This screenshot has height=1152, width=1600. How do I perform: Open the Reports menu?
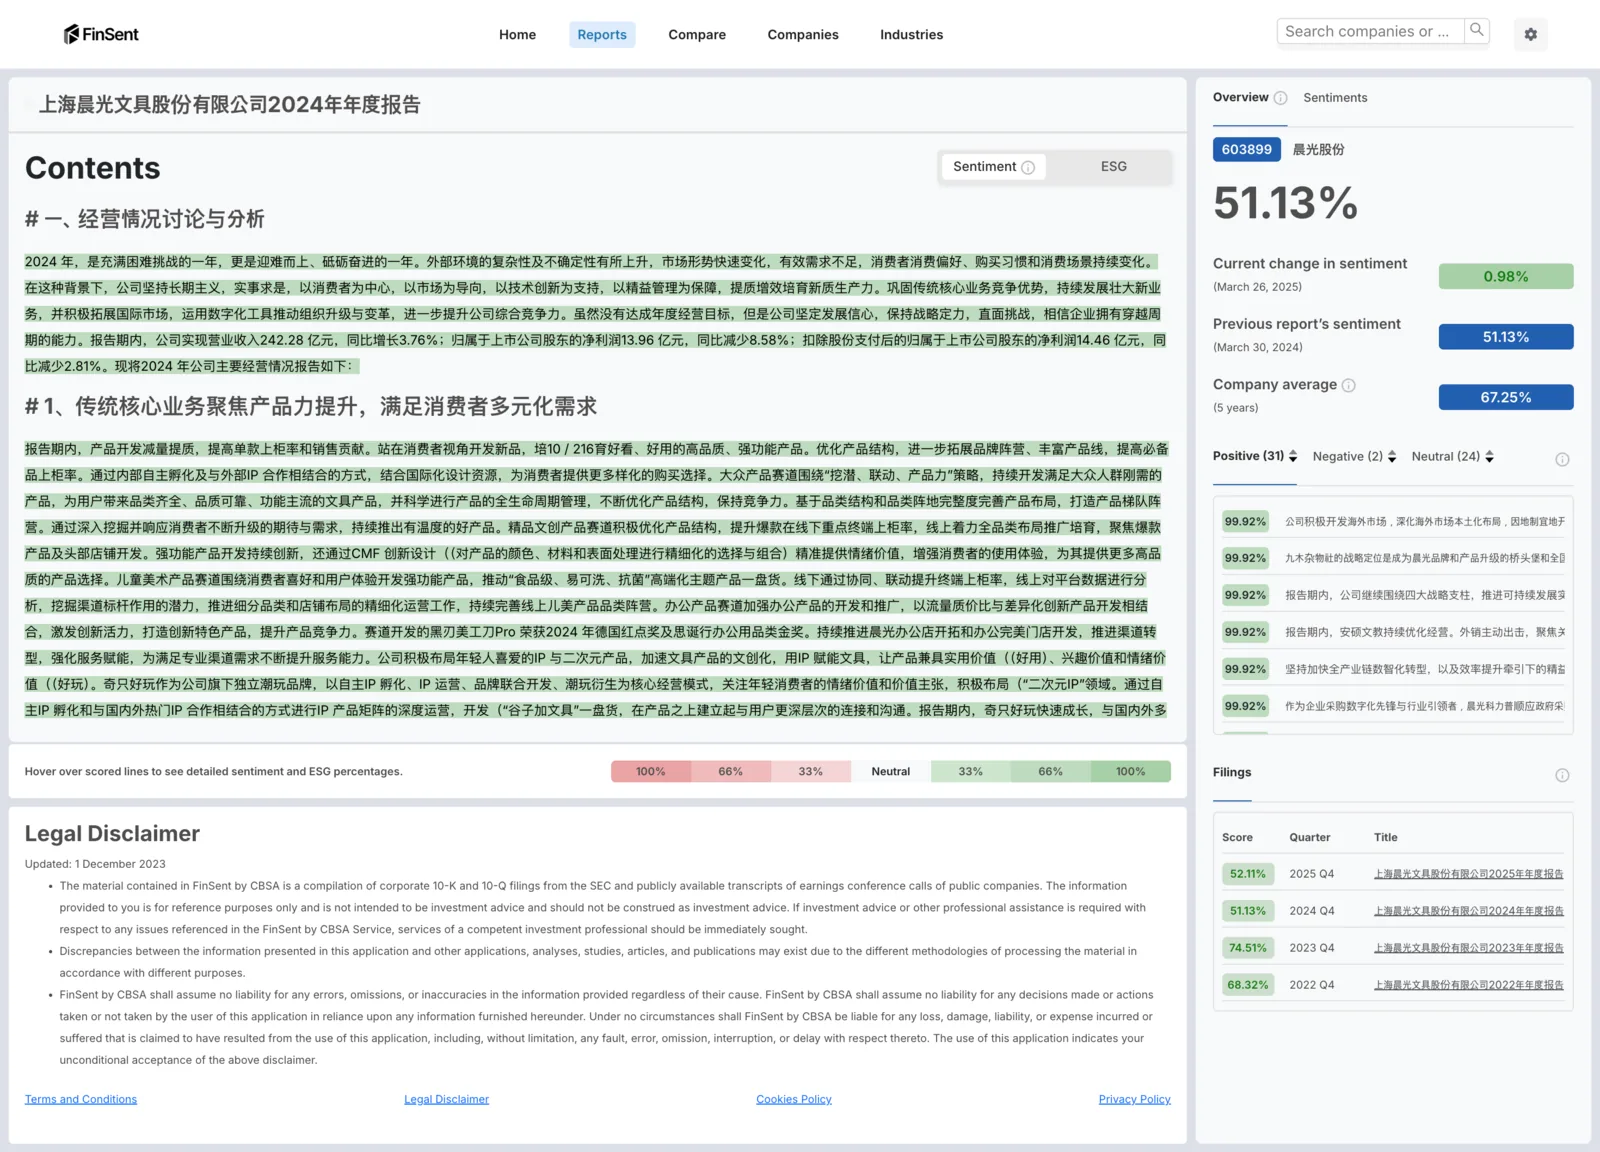[602, 34]
